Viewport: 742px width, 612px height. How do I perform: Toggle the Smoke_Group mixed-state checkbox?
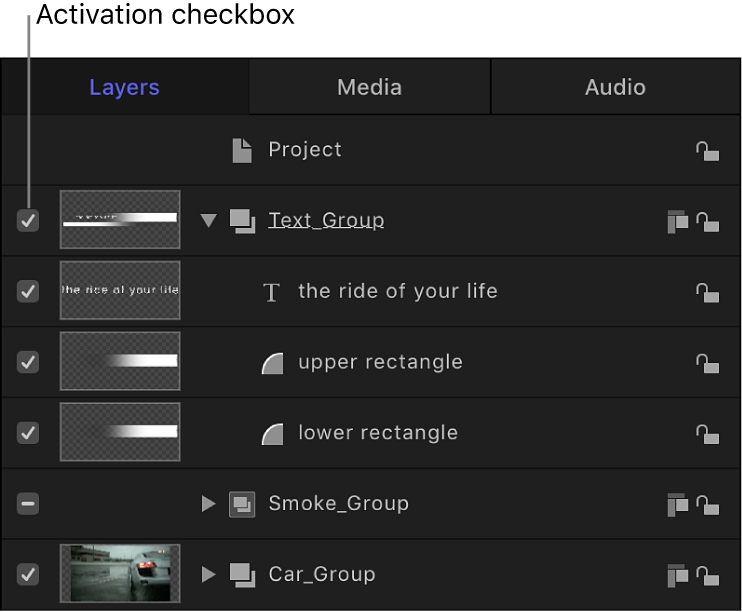point(28,504)
